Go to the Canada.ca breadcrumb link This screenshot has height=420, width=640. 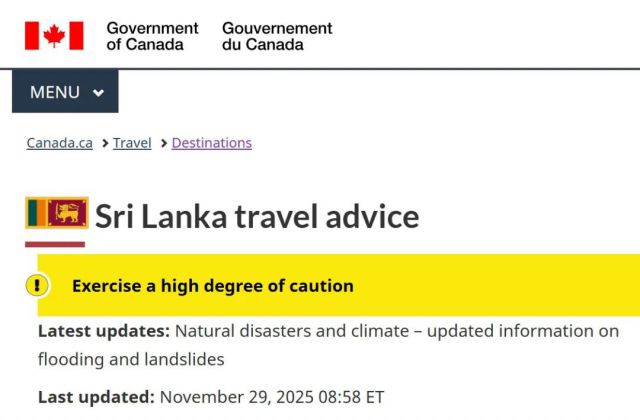point(59,143)
